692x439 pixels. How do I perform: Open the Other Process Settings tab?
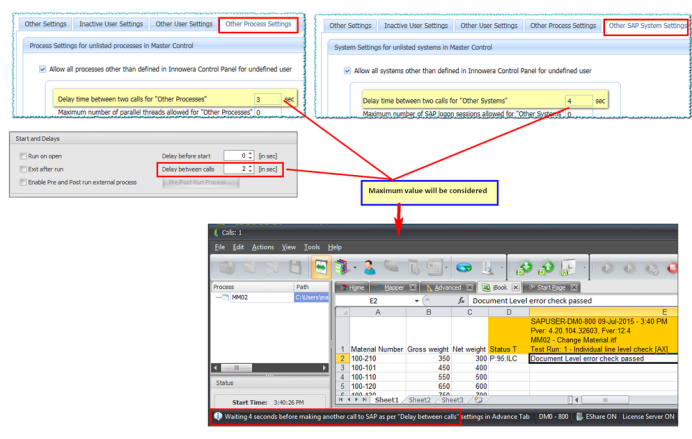pos(258,24)
